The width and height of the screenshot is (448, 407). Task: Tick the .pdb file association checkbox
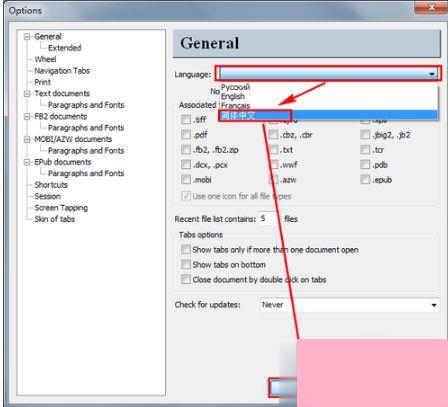pyautogui.click(x=365, y=165)
